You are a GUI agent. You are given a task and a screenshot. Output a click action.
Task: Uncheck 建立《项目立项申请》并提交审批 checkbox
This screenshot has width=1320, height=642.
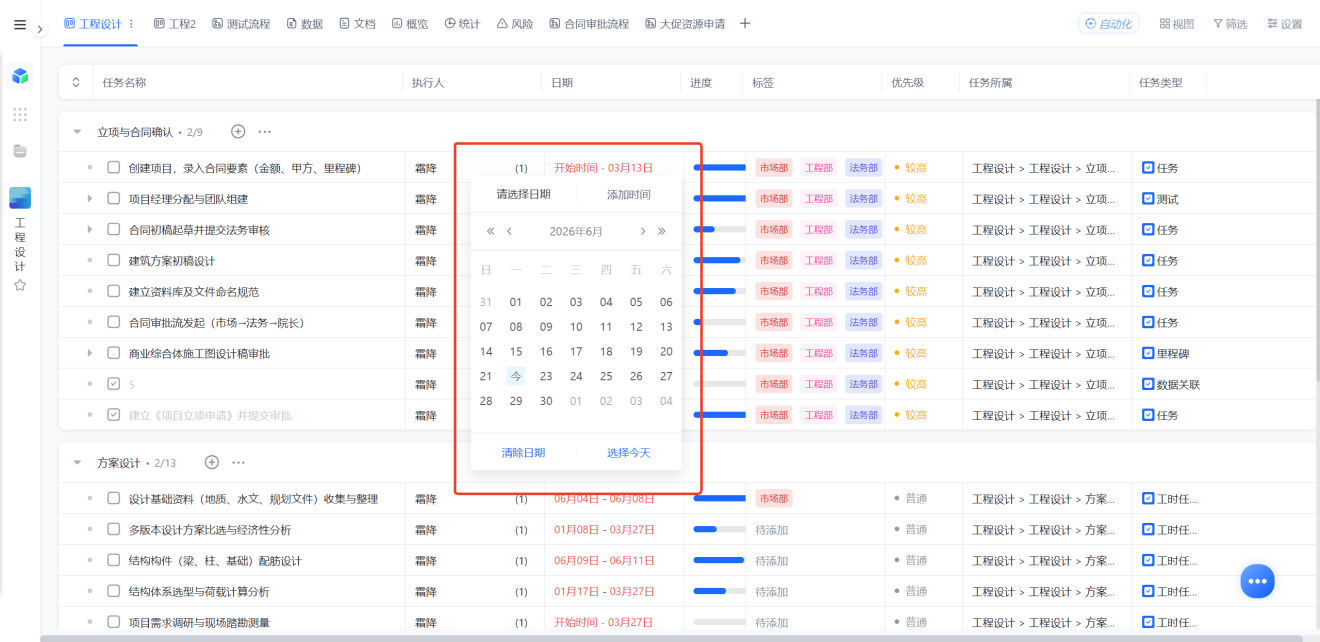coord(114,415)
